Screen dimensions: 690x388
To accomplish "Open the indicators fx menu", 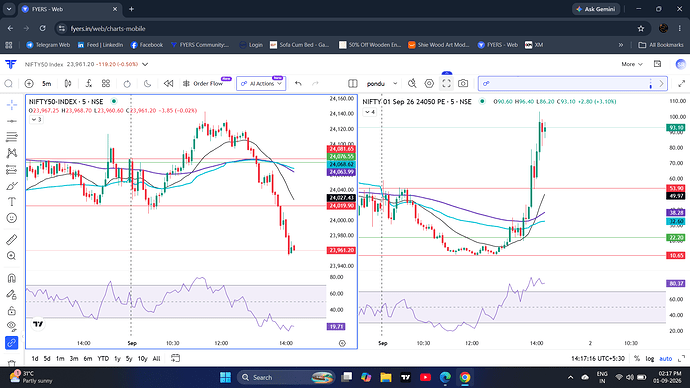I will click(x=88, y=84).
